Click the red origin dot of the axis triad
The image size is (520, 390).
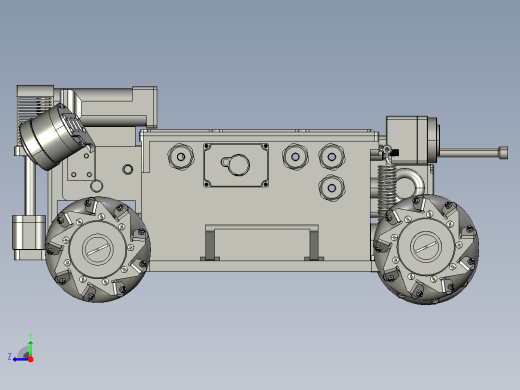(x=31, y=359)
